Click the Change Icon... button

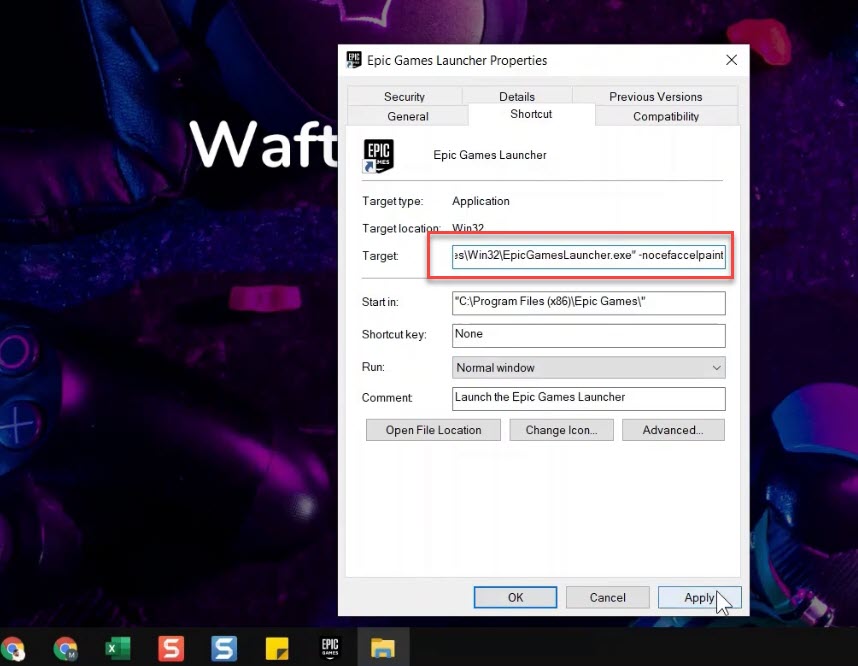pyautogui.click(x=561, y=430)
